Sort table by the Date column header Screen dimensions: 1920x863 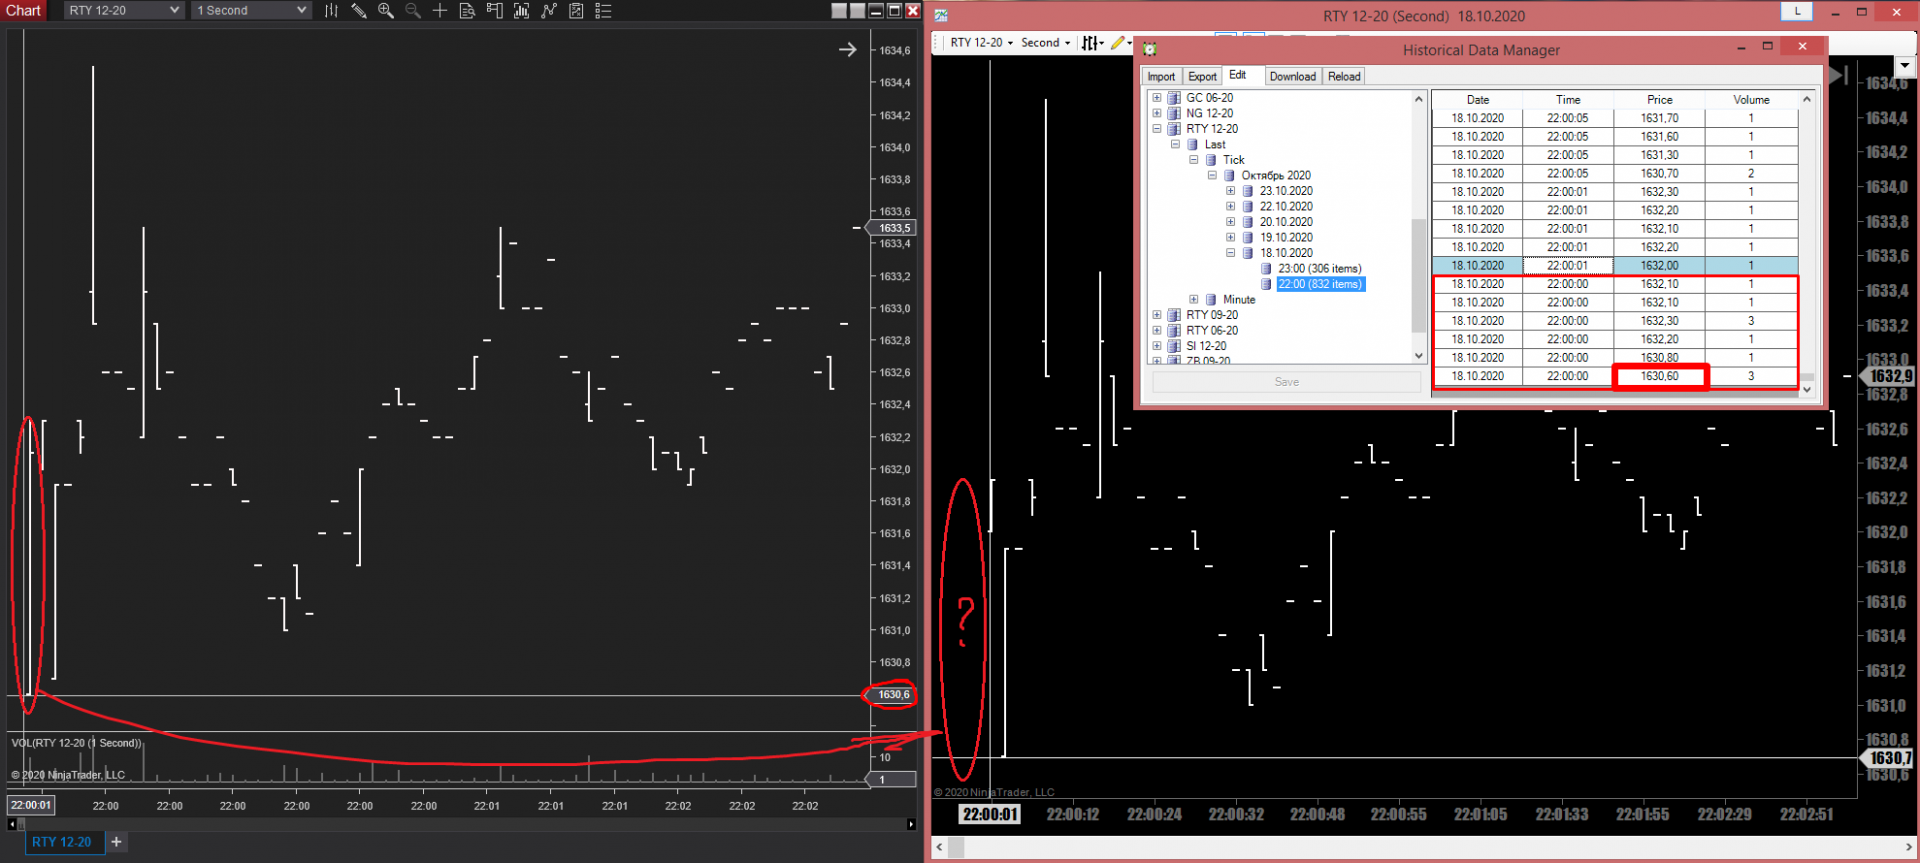pos(1477,100)
